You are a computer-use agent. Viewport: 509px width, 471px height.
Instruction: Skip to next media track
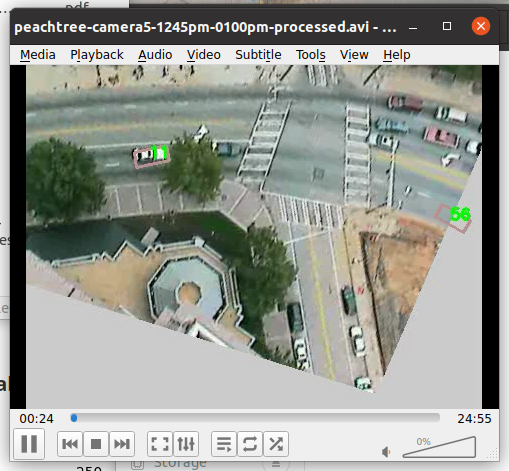pyautogui.click(x=122, y=444)
